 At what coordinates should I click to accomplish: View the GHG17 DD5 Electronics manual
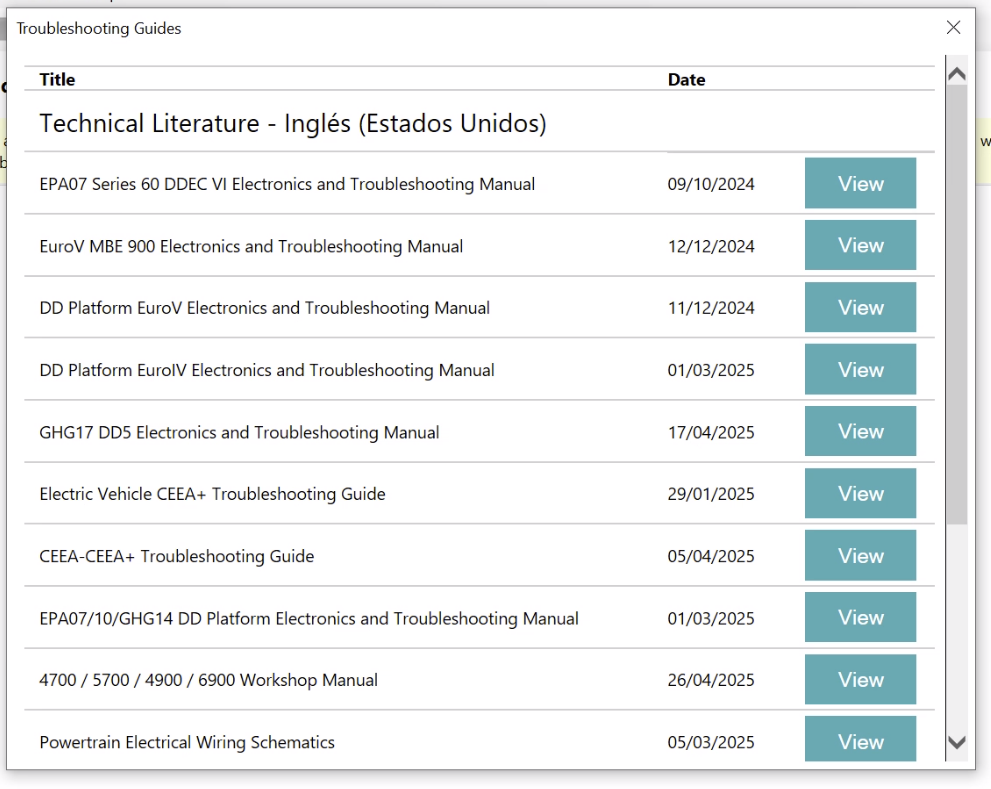click(860, 432)
